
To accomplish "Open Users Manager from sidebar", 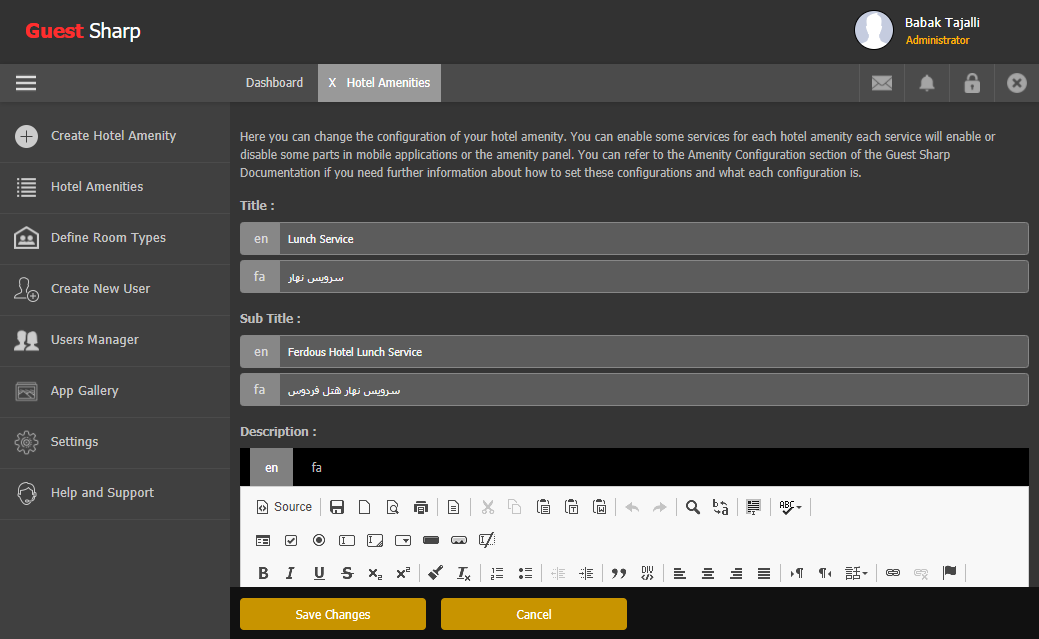I will (x=115, y=340).
